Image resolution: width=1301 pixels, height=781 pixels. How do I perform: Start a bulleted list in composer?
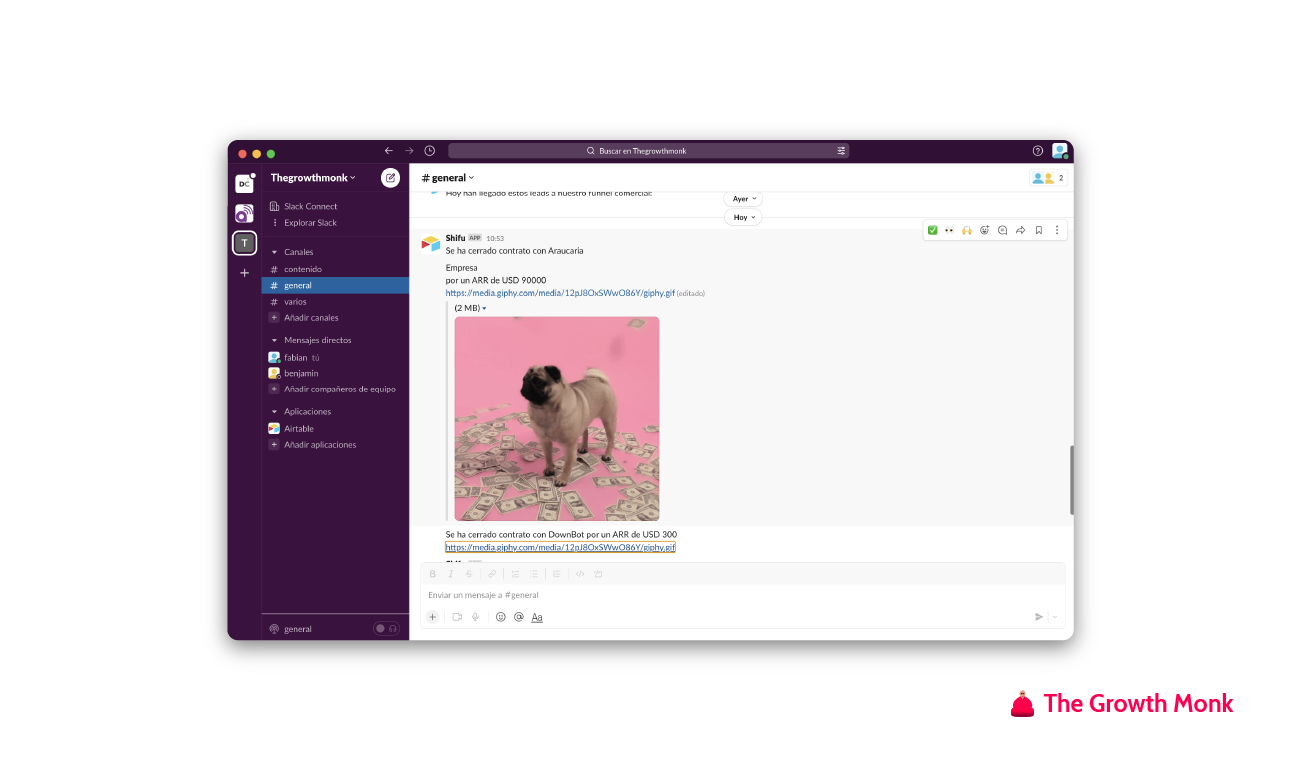[x=534, y=574]
